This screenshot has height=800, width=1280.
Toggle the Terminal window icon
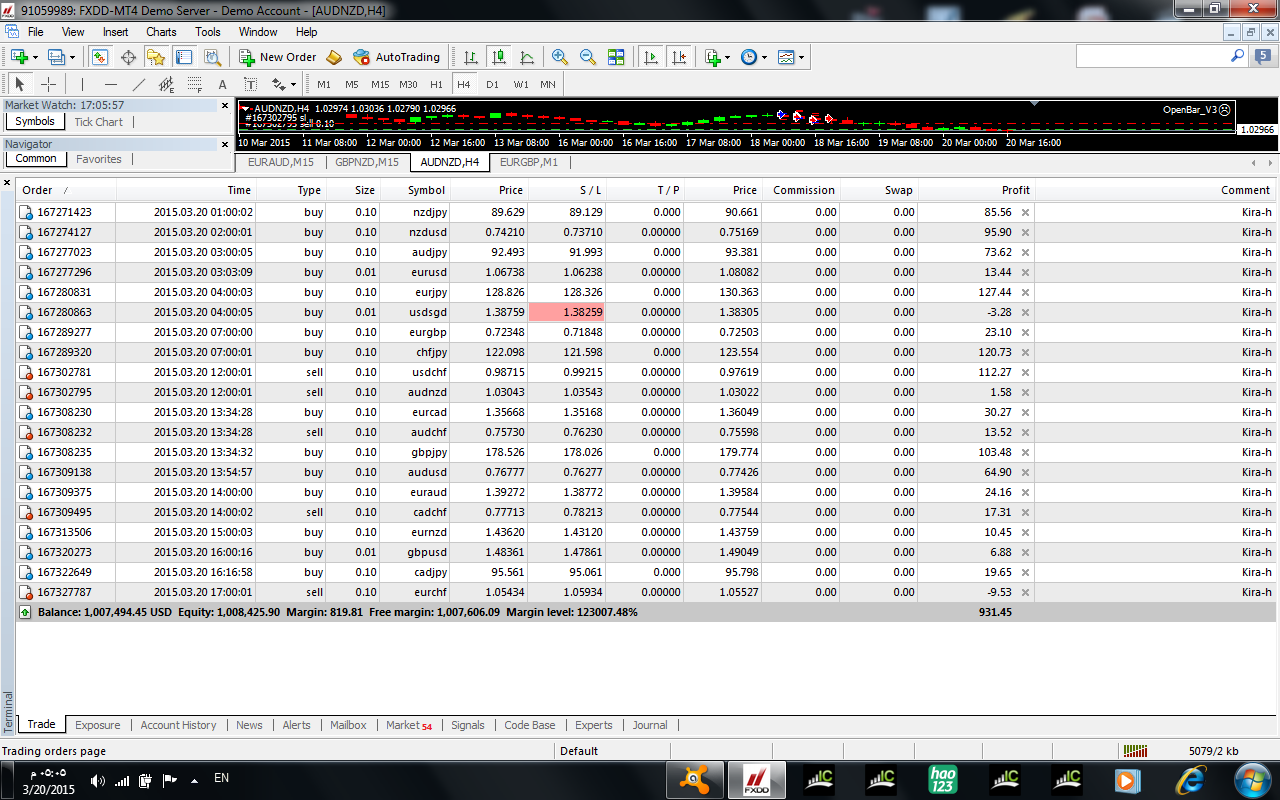(184, 57)
